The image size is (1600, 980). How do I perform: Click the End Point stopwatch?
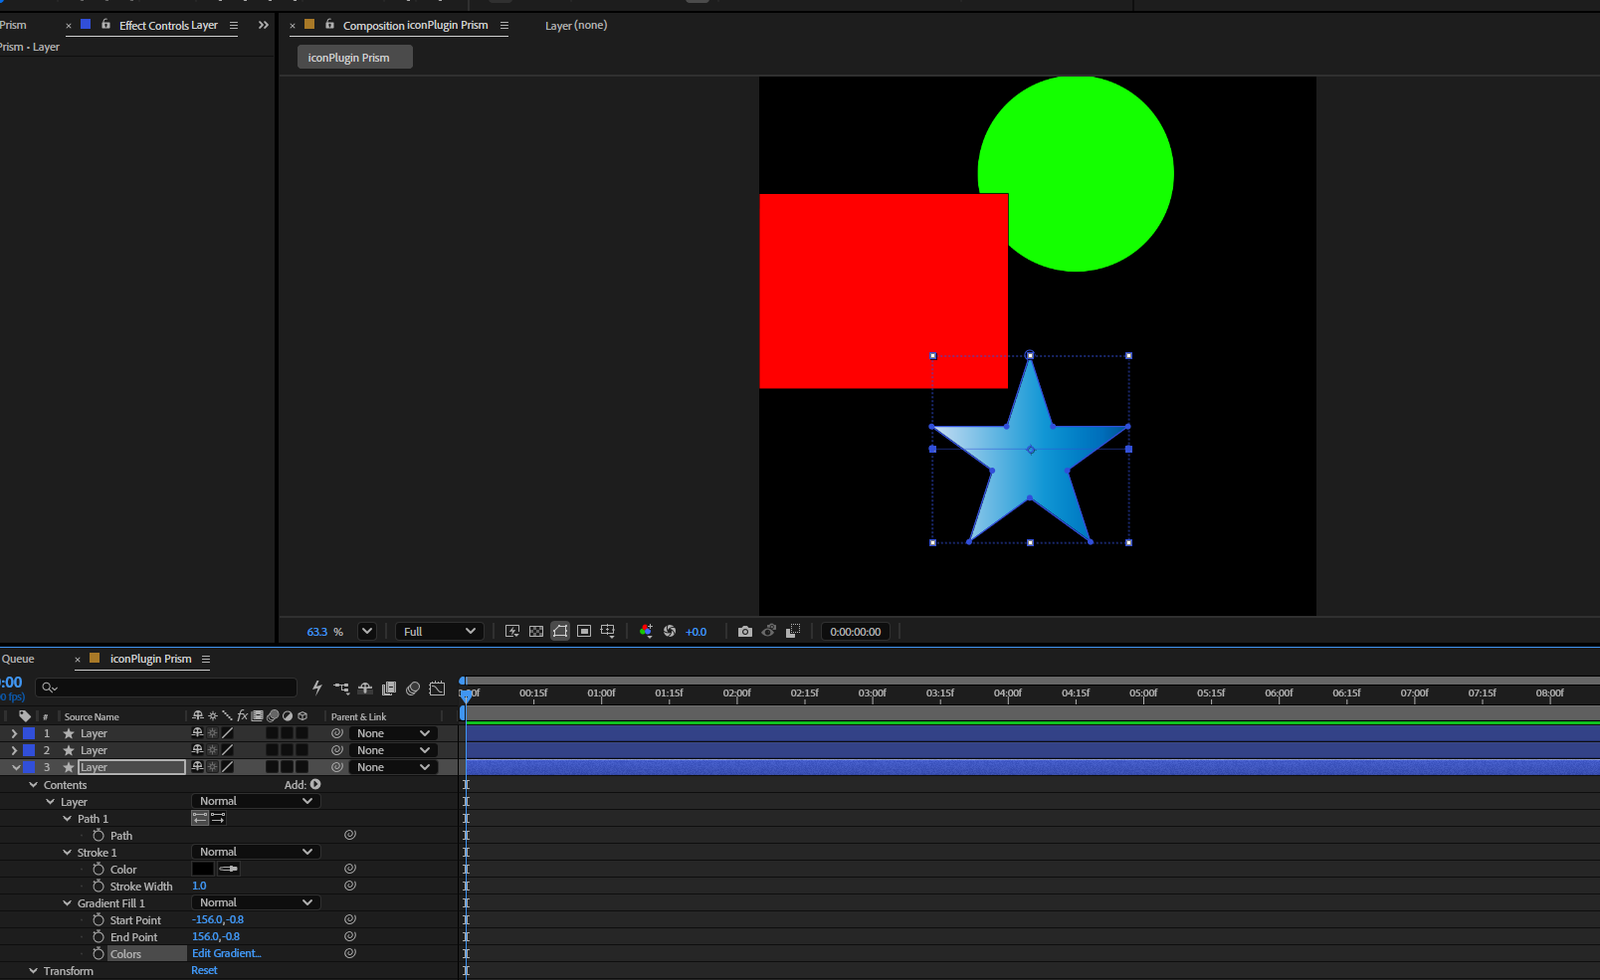click(98, 937)
